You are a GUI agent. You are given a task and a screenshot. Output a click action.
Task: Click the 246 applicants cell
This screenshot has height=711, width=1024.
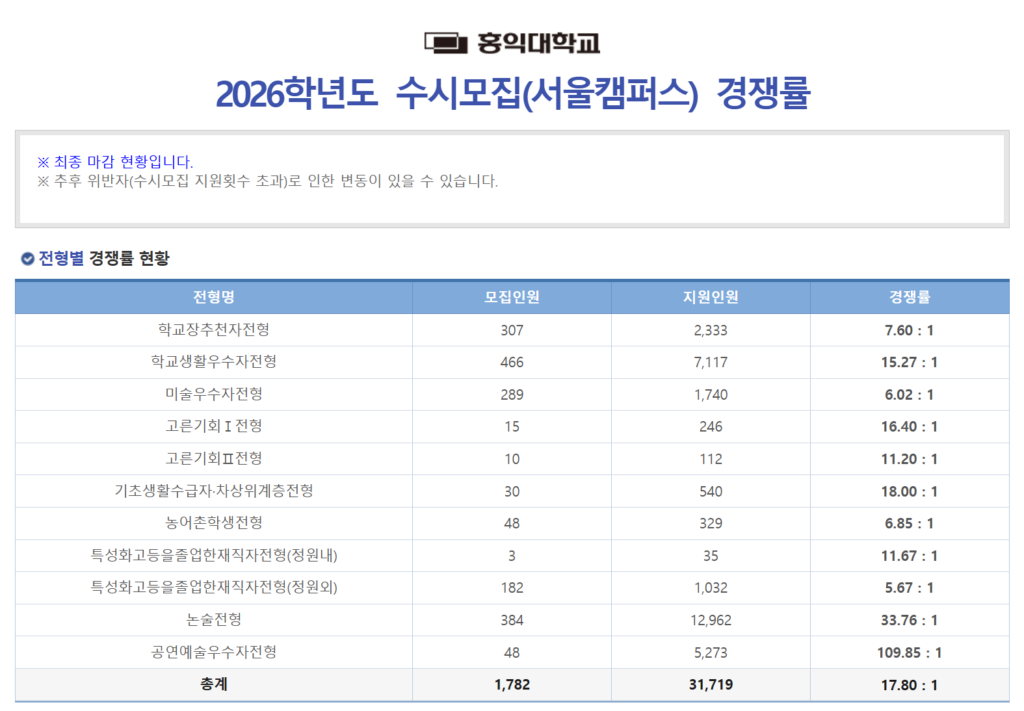[x=711, y=427]
